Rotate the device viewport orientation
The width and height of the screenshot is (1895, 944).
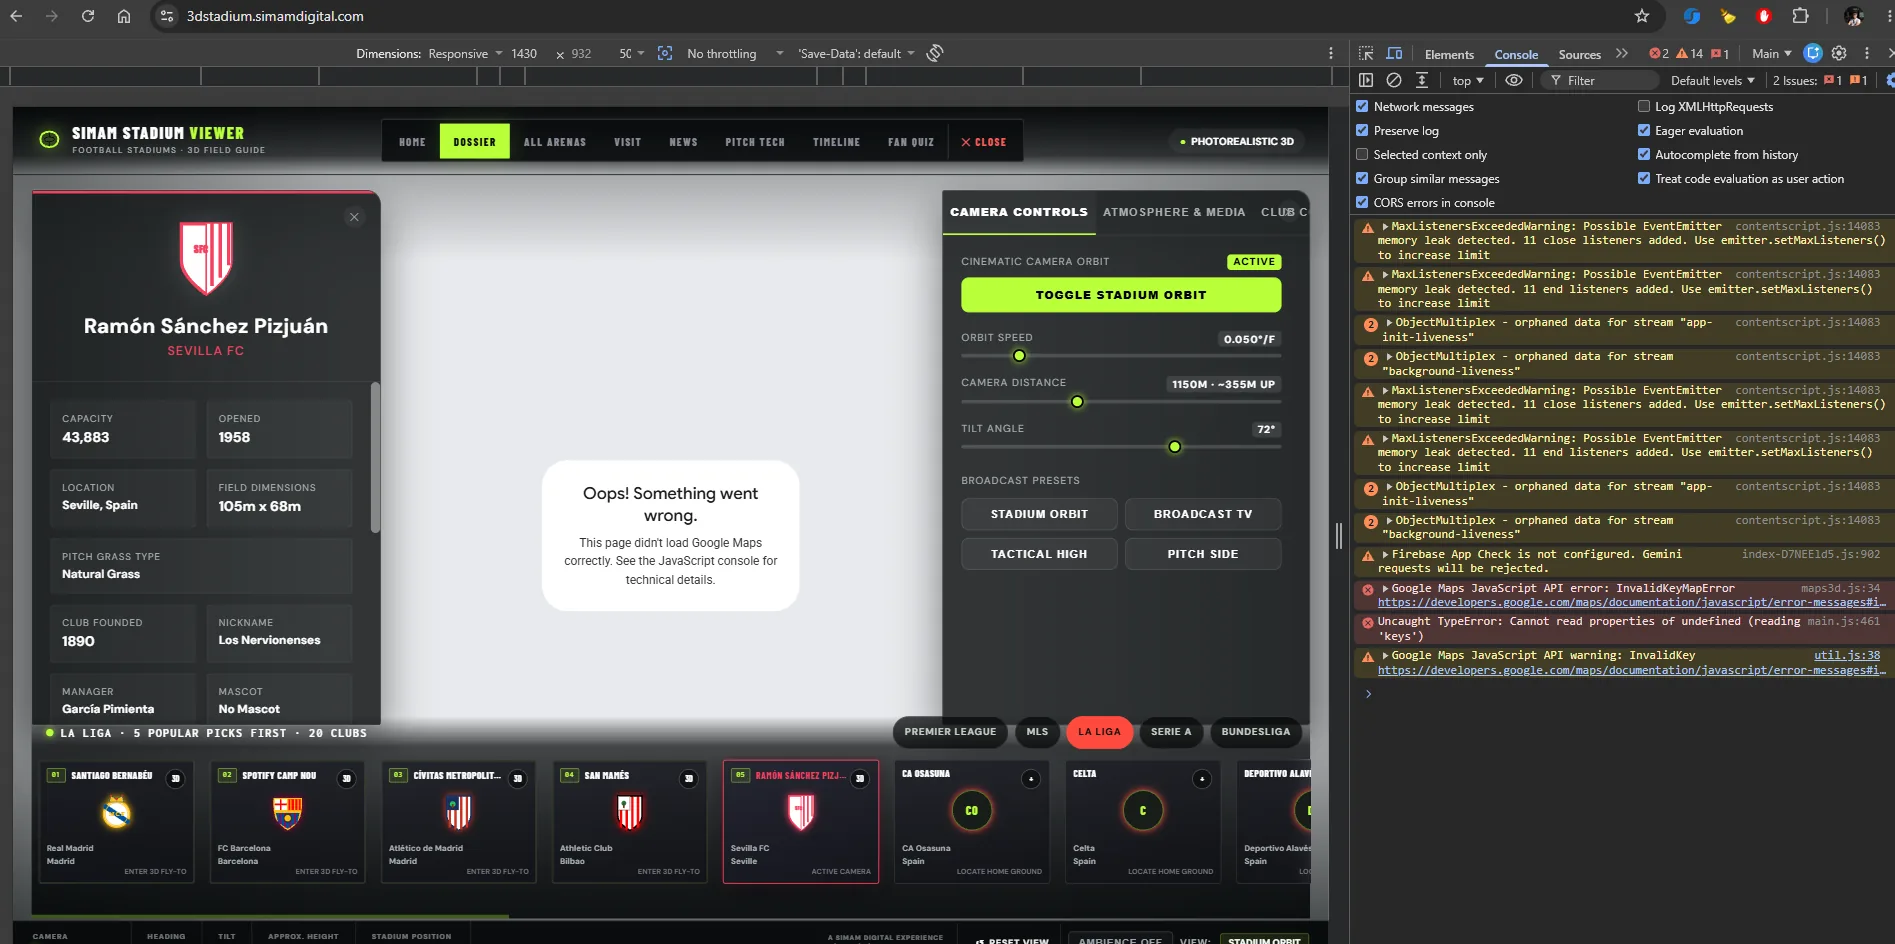(x=935, y=53)
